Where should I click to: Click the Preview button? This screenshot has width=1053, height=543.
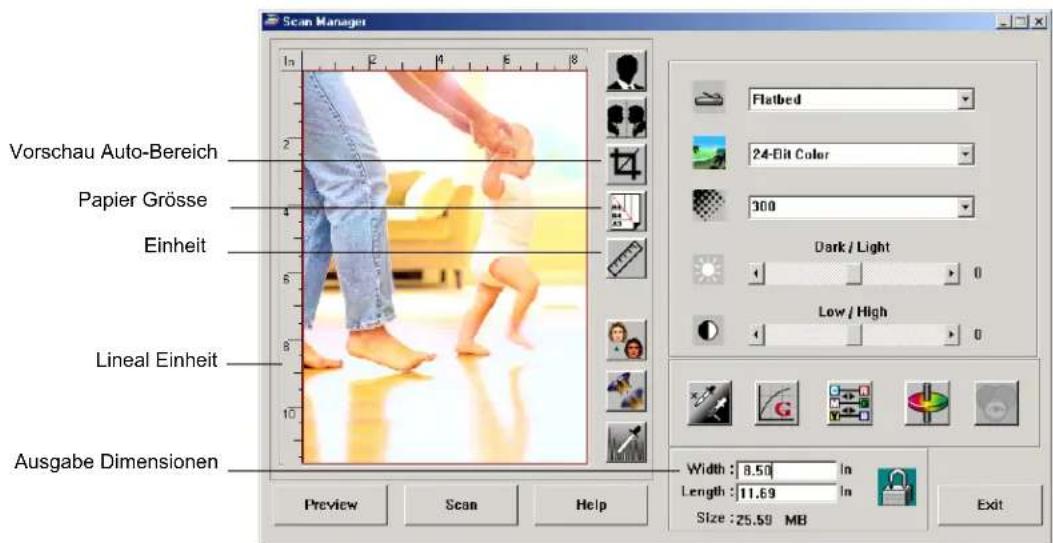tap(330, 505)
